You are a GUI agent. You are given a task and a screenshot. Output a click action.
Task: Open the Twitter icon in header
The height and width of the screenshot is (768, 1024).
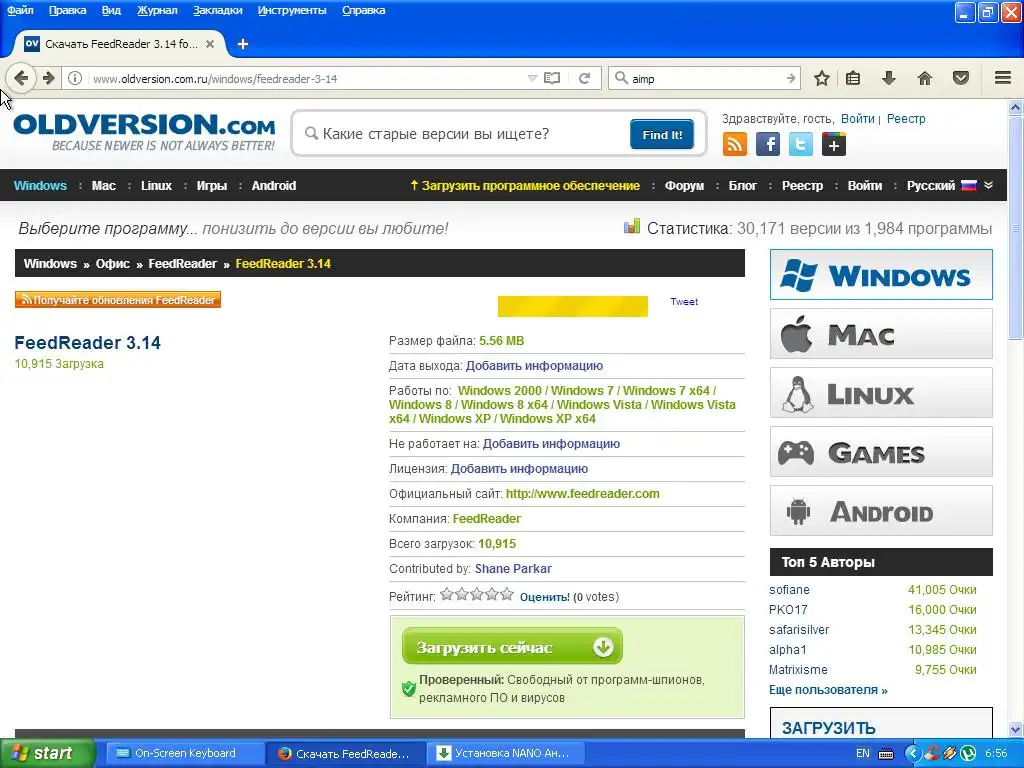(x=801, y=144)
